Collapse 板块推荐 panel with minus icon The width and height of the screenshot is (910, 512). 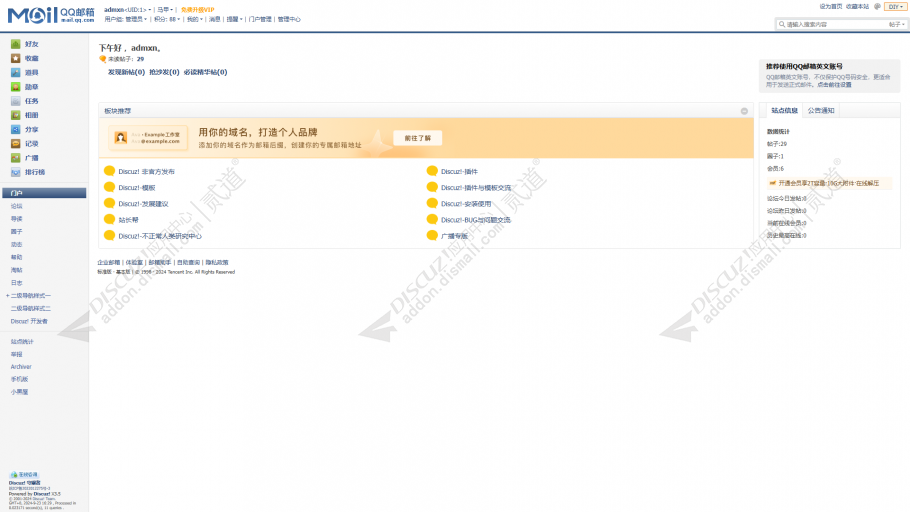[x=744, y=111]
